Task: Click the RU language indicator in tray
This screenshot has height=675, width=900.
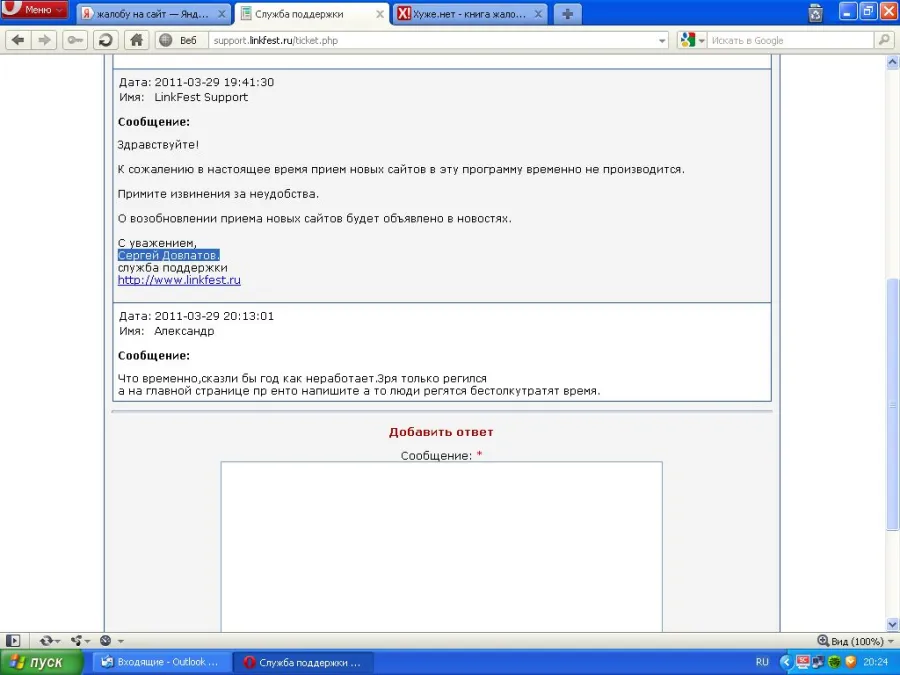Action: click(762, 662)
